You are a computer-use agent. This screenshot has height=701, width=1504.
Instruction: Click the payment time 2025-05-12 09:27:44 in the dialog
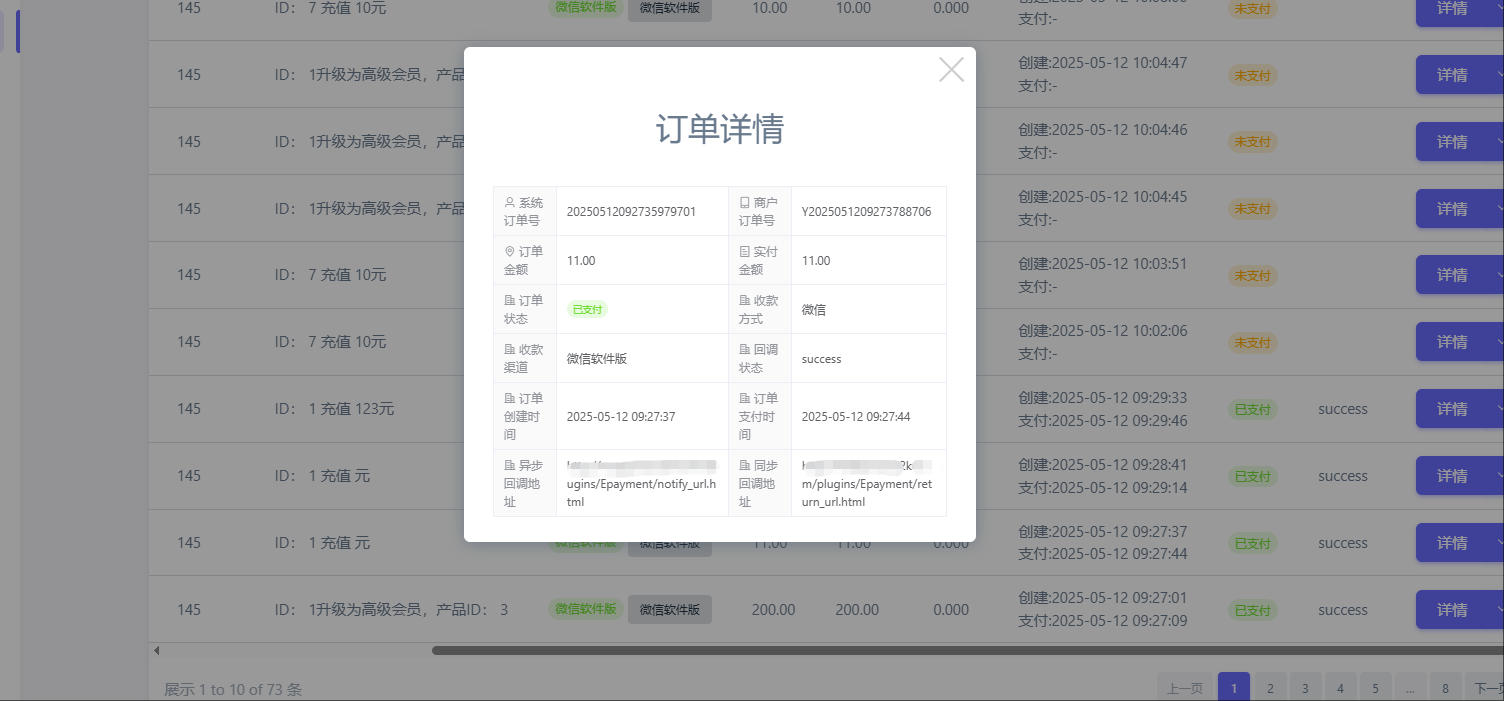click(856, 417)
